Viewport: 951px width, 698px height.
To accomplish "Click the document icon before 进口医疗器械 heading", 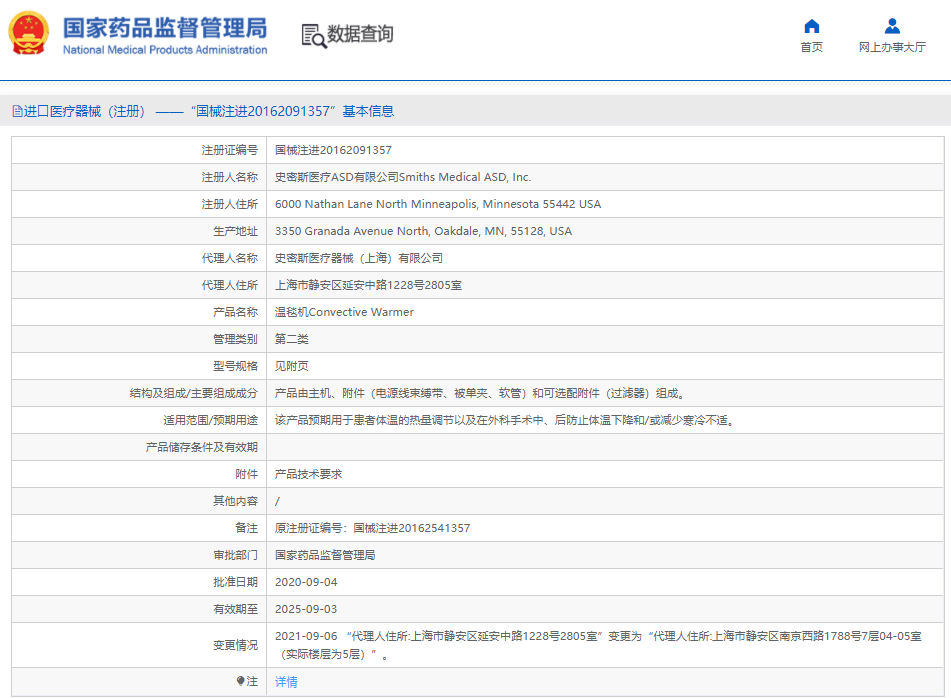I will 17,112.
